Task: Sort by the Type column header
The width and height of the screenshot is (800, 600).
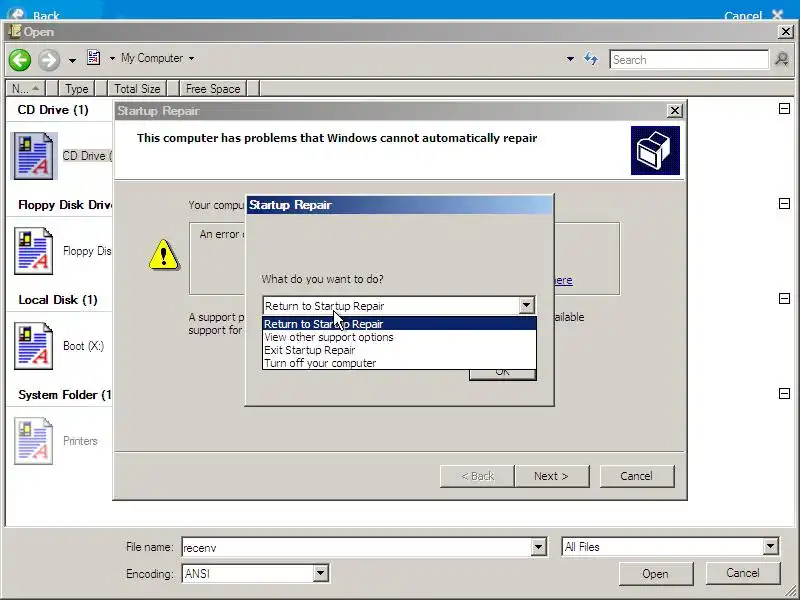Action: click(x=77, y=89)
